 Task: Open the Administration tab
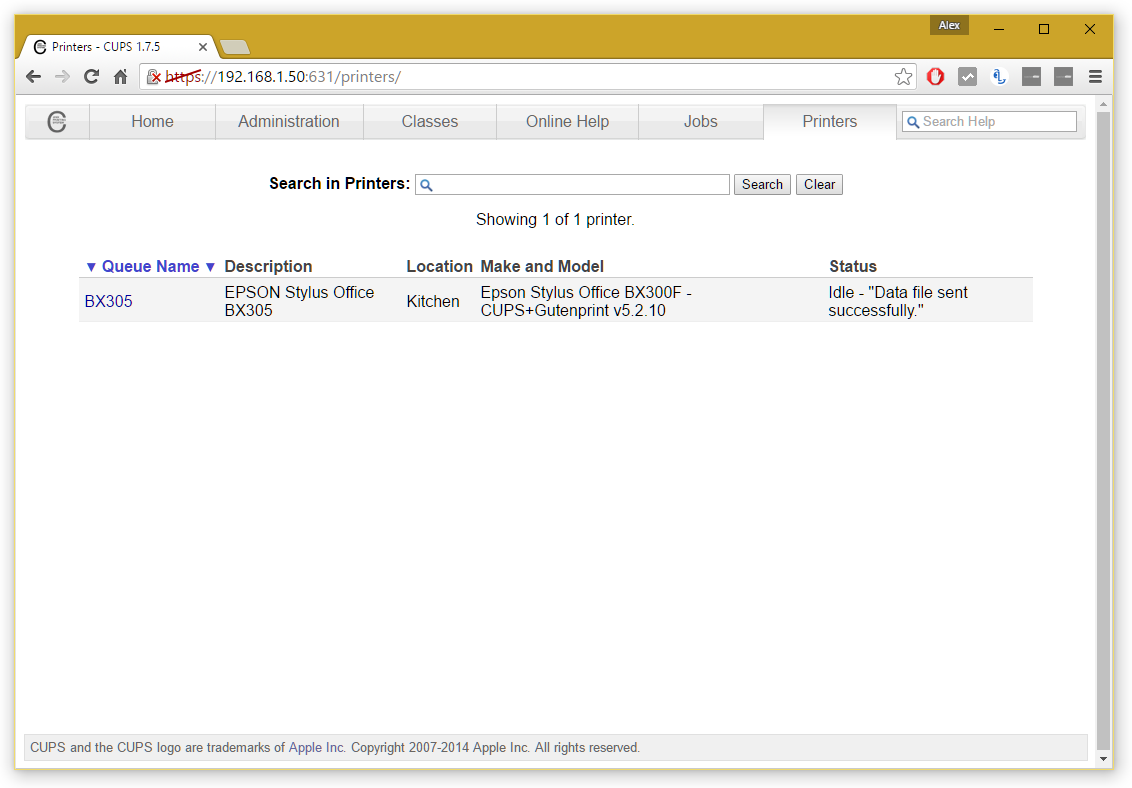289,121
